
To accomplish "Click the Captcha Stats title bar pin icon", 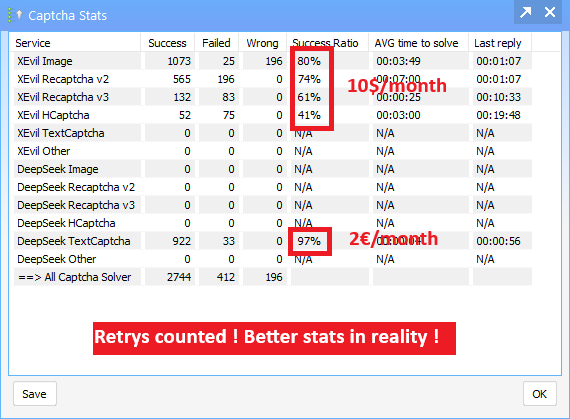I will click(15, 15).
